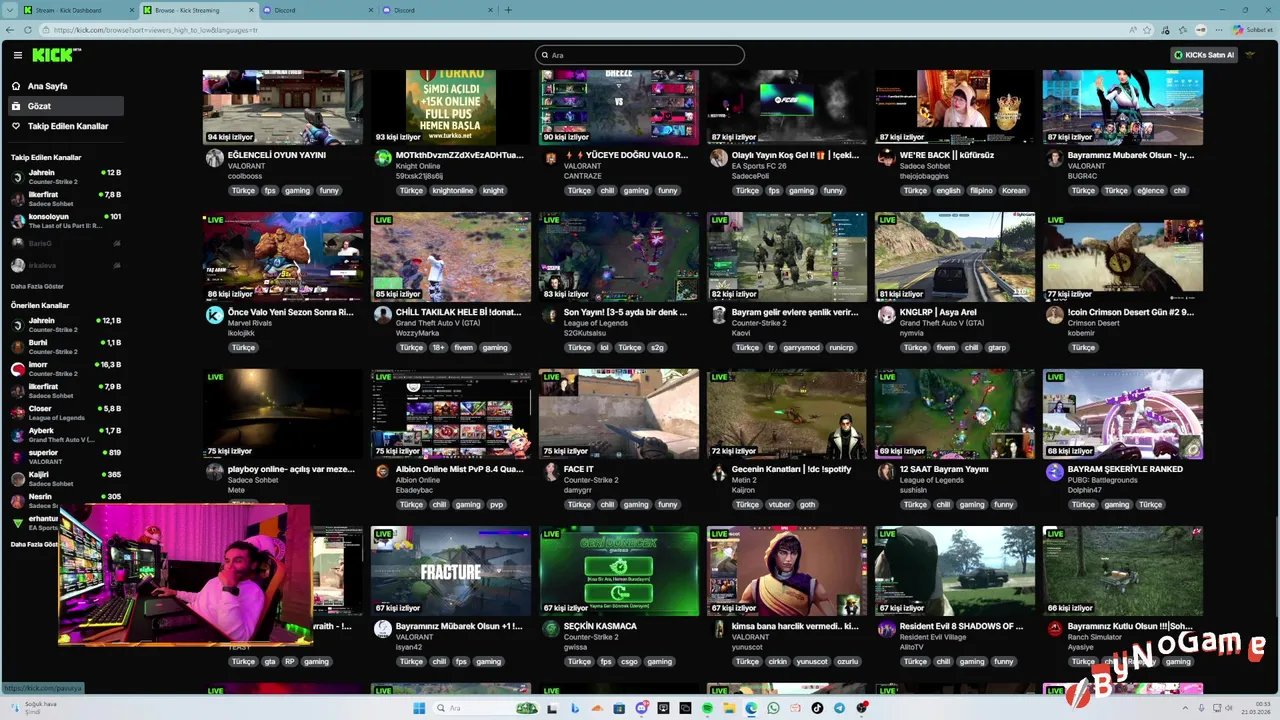
Task: Toggle the Kick sidebar hamburger menu
Action: pos(17,55)
